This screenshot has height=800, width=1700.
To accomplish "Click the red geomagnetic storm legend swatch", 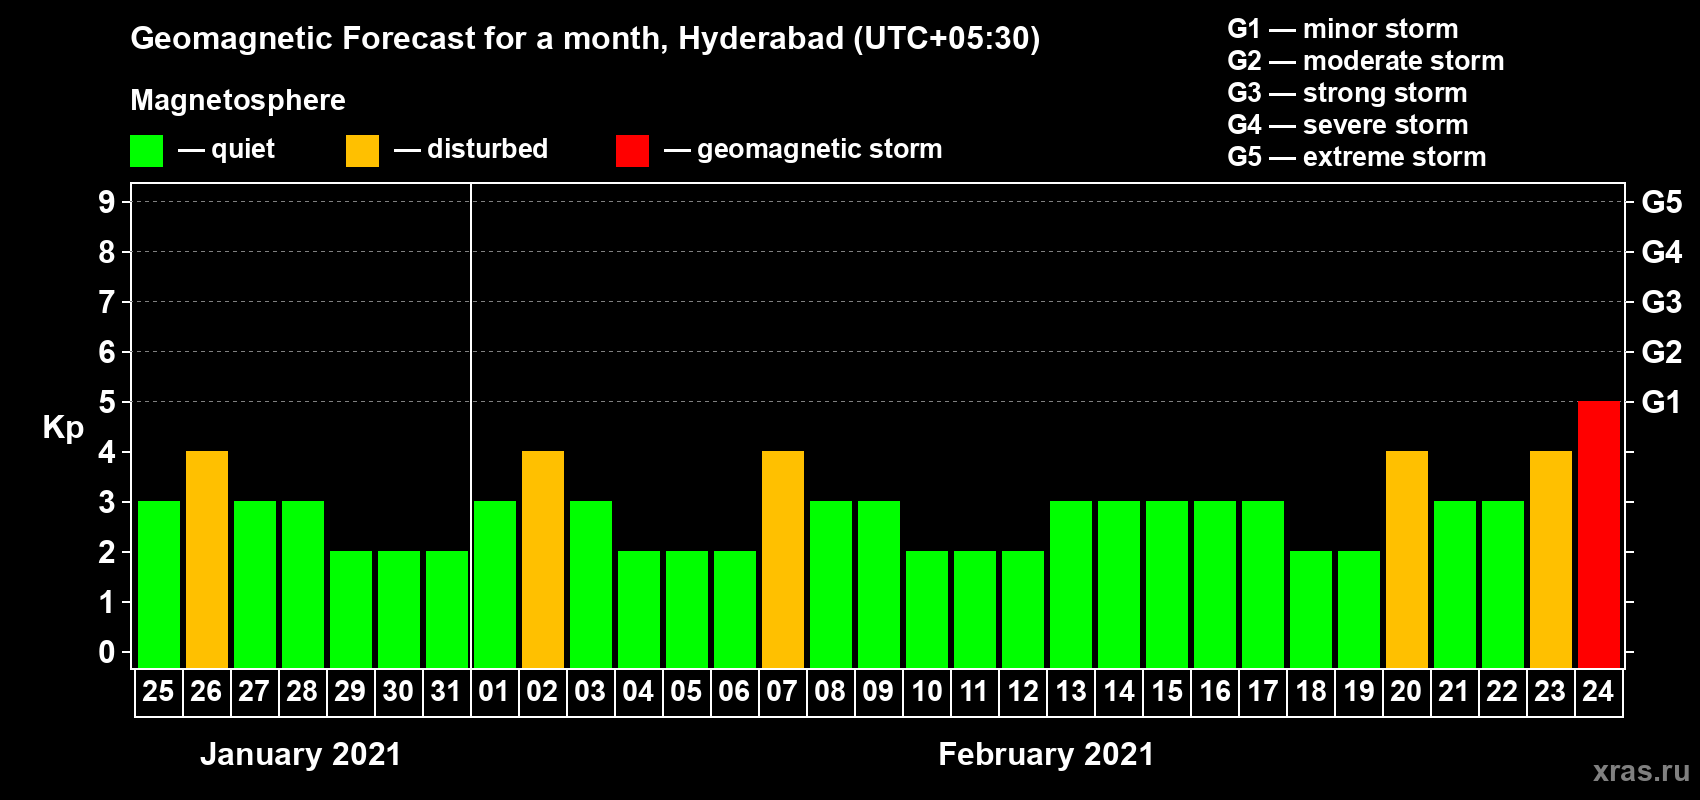I will (632, 151).
